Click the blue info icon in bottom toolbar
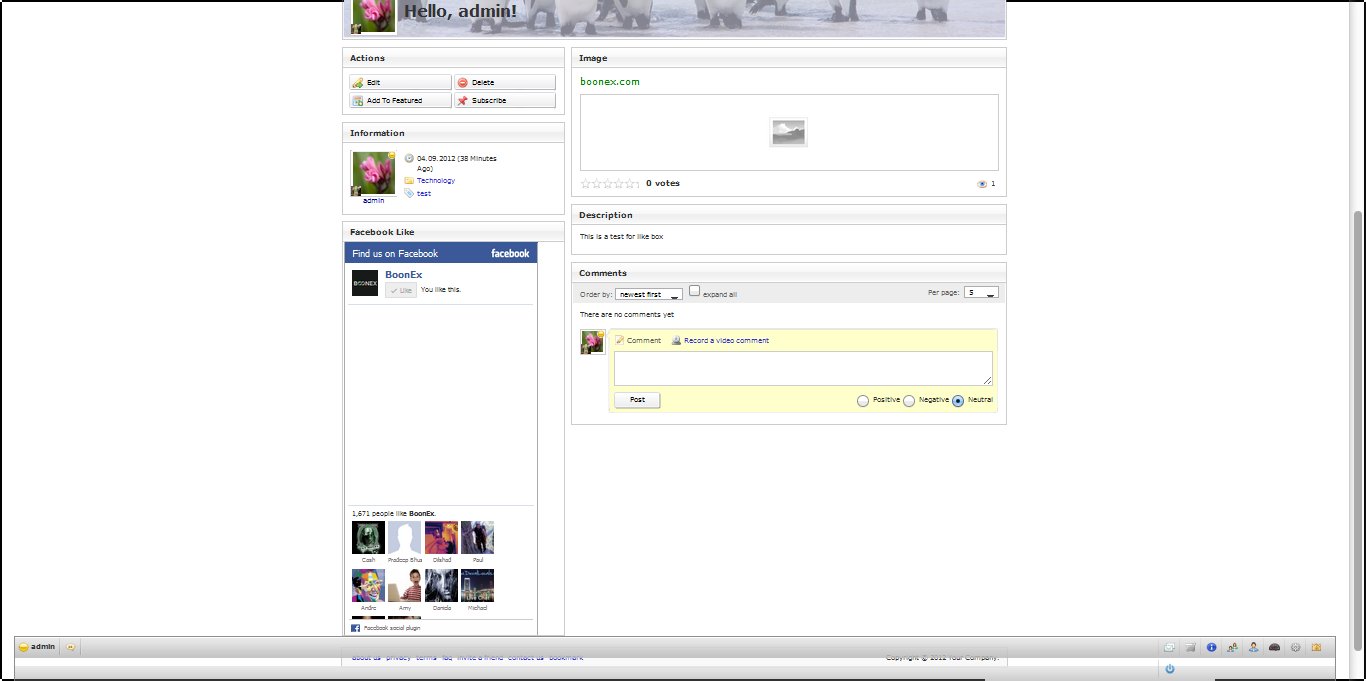1366x681 pixels. [x=1211, y=647]
